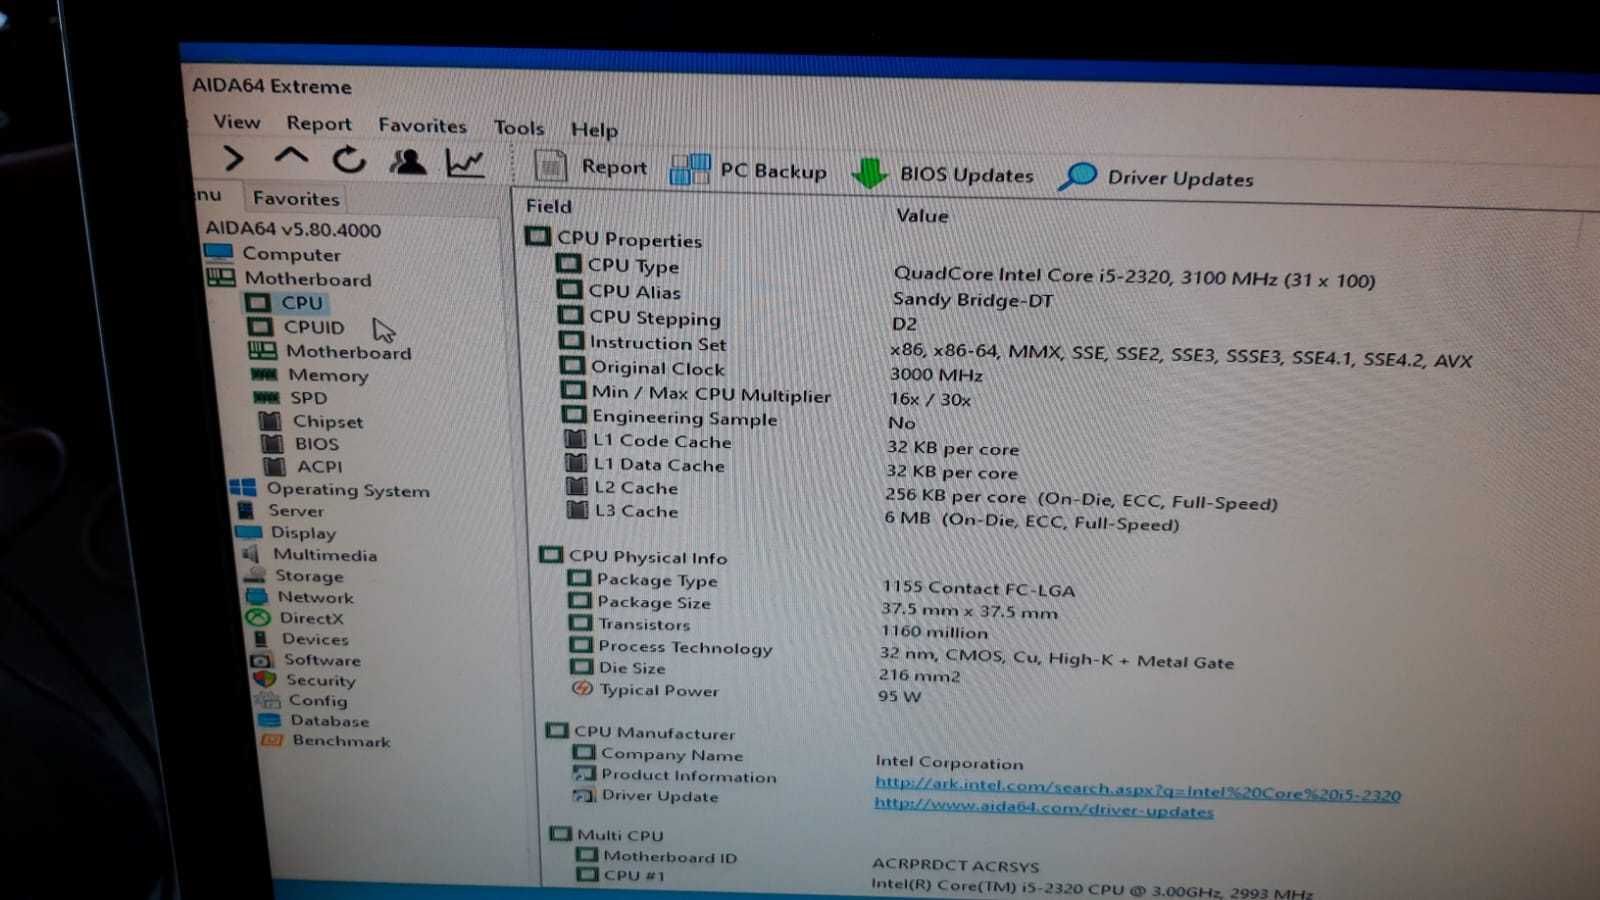The height and width of the screenshot is (900, 1600).
Task: Click the Config icon in tree
Action: [267, 700]
